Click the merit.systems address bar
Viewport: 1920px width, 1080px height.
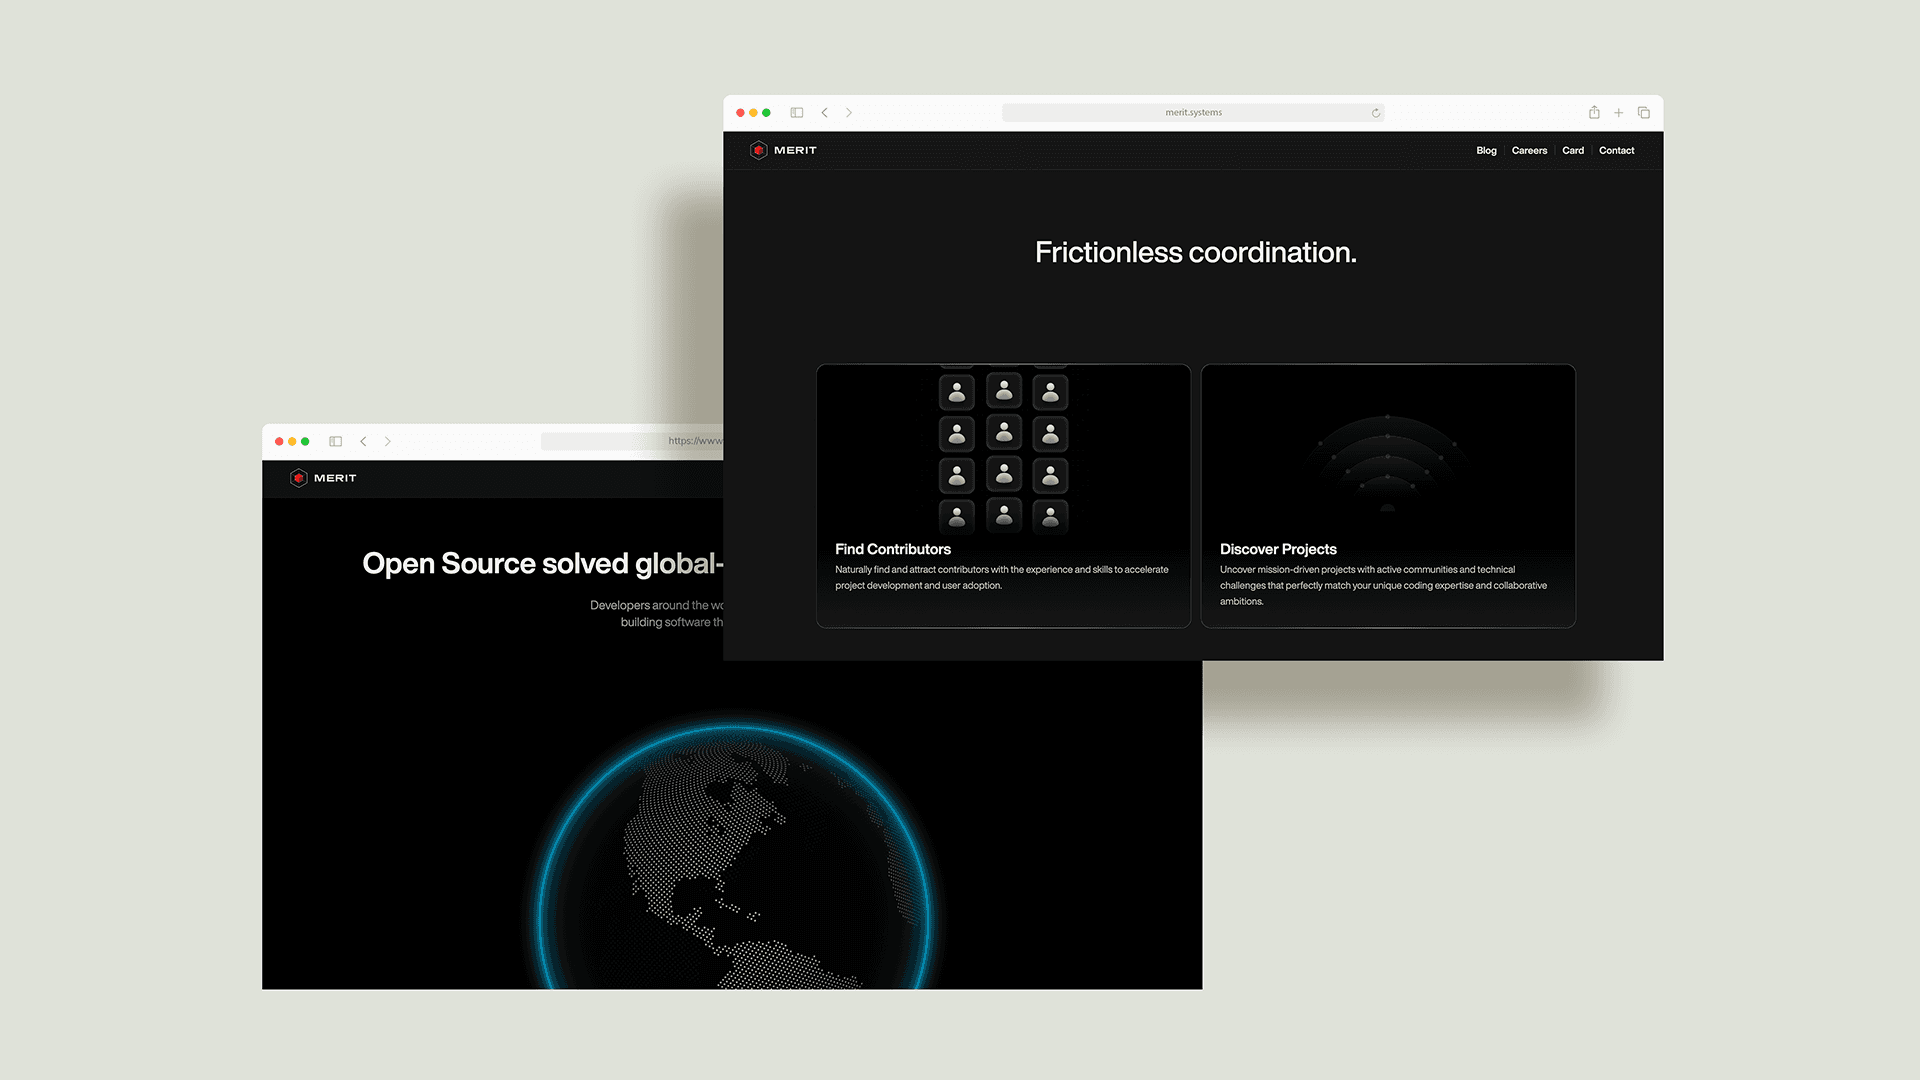[x=1193, y=112]
